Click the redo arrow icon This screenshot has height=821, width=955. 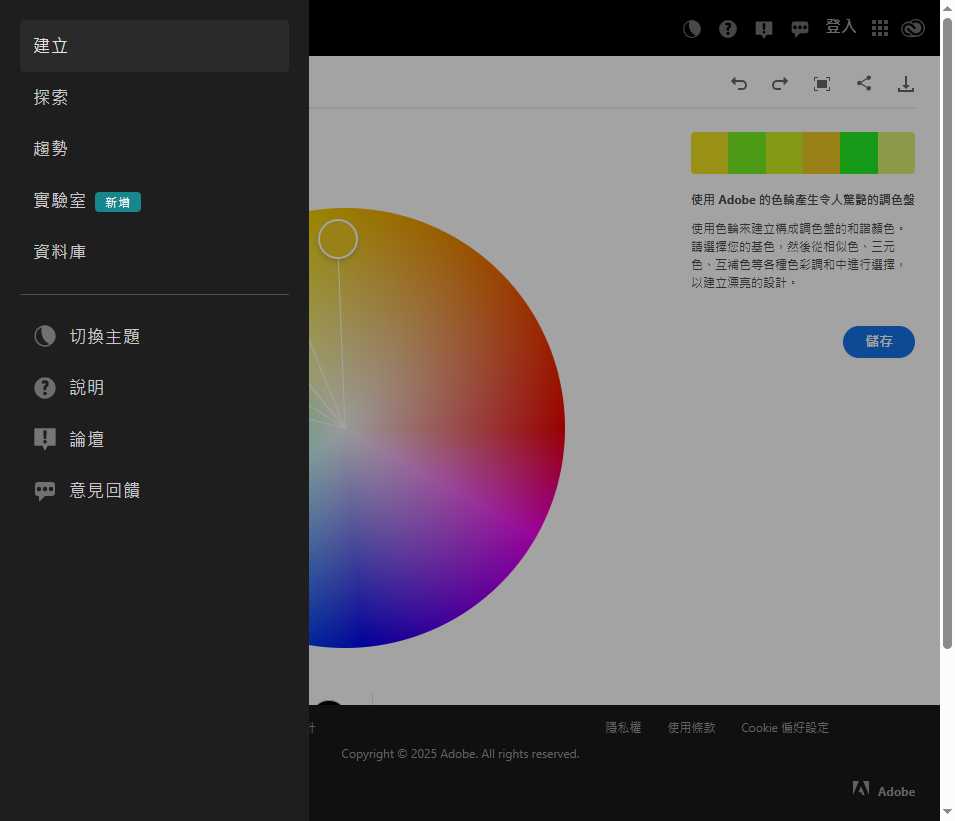pyautogui.click(x=780, y=84)
